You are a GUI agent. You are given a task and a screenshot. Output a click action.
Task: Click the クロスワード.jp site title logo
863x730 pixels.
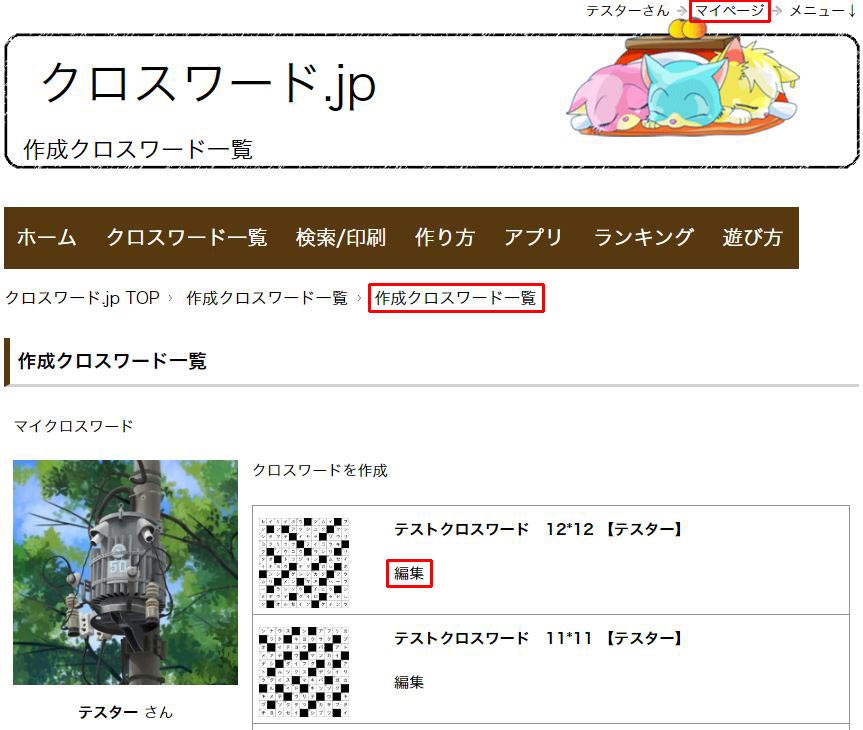pos(209,83)
